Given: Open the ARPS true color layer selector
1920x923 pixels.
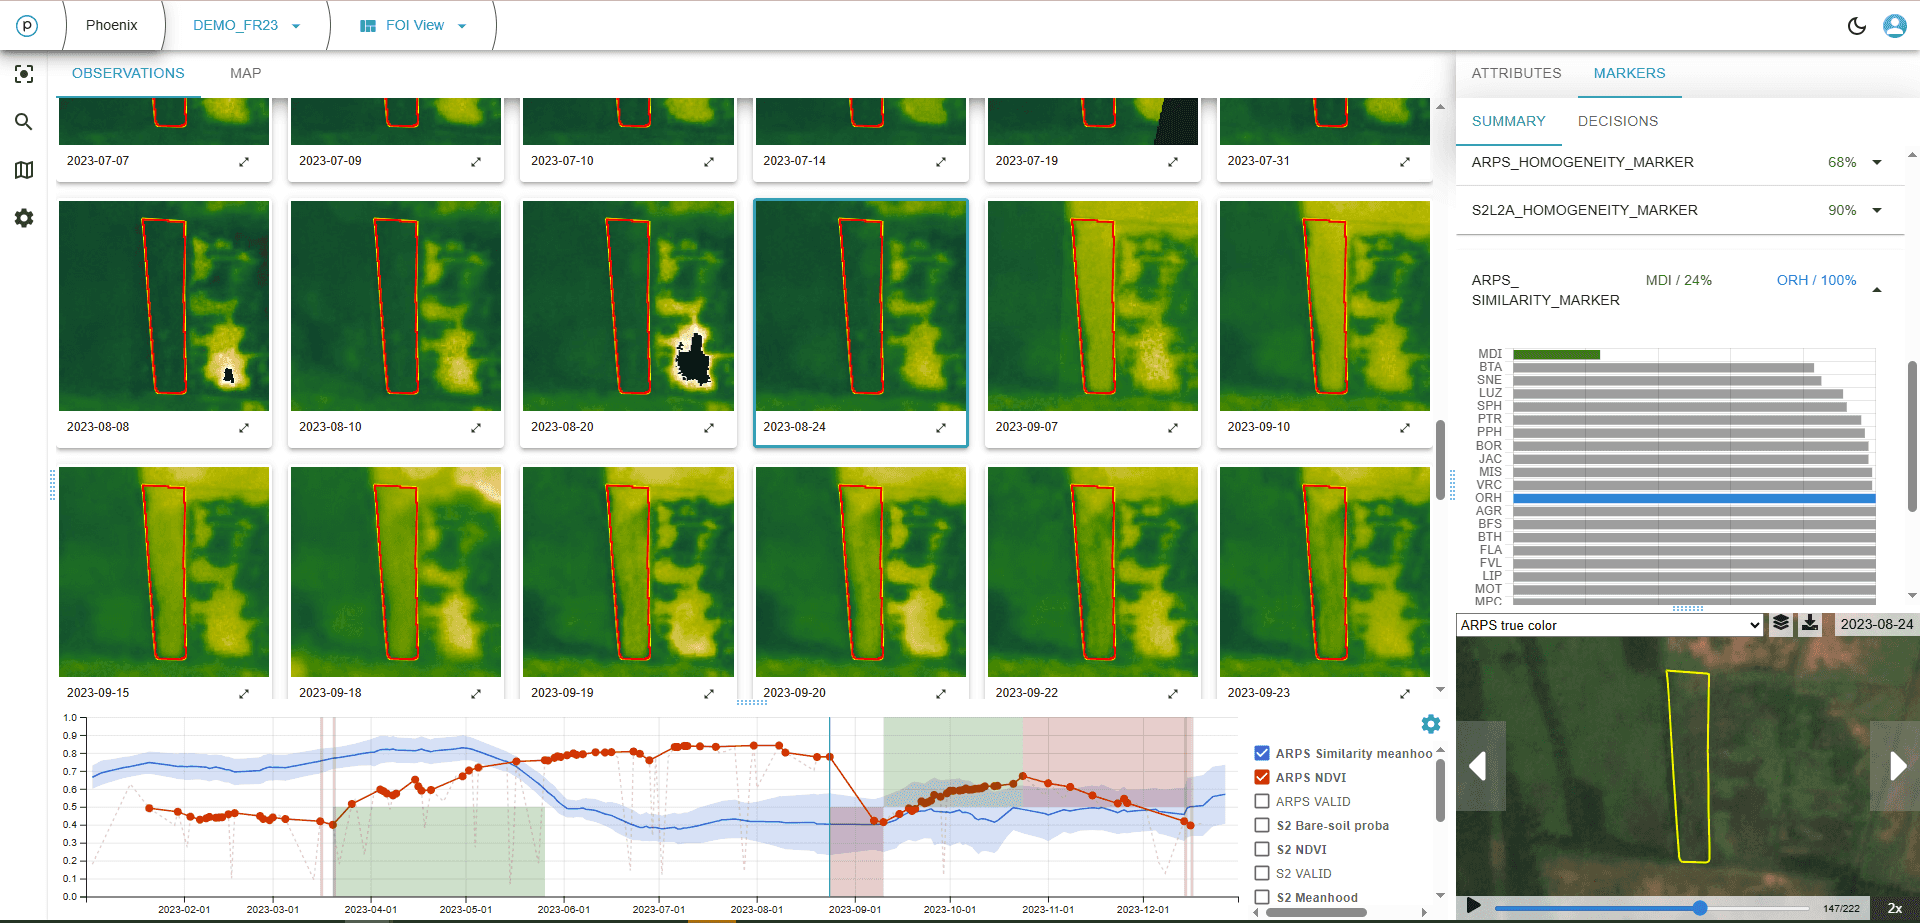Looking at the screenshot, I should pyautogui.click(x=1608, y=625).
